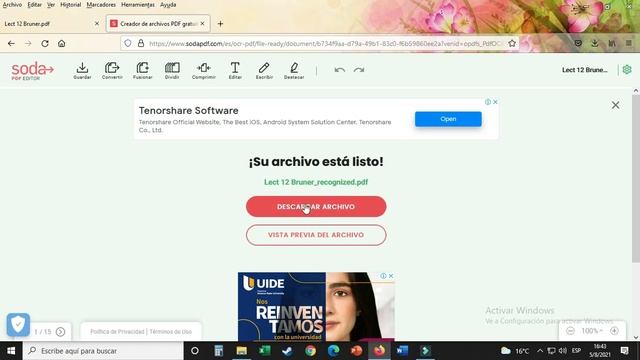Open Archivo menu
Image resolution: width=640 pixels, height=360 pixels.
[x=12, y=5]
